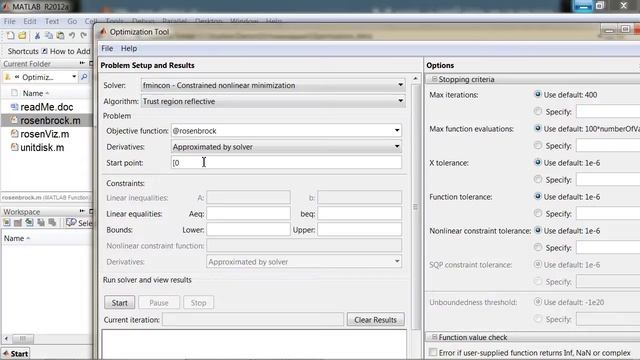This screenshot has height=360, width=640.
Task: Open Objective function dropdown arrow
Action: (x=397, y=131)
